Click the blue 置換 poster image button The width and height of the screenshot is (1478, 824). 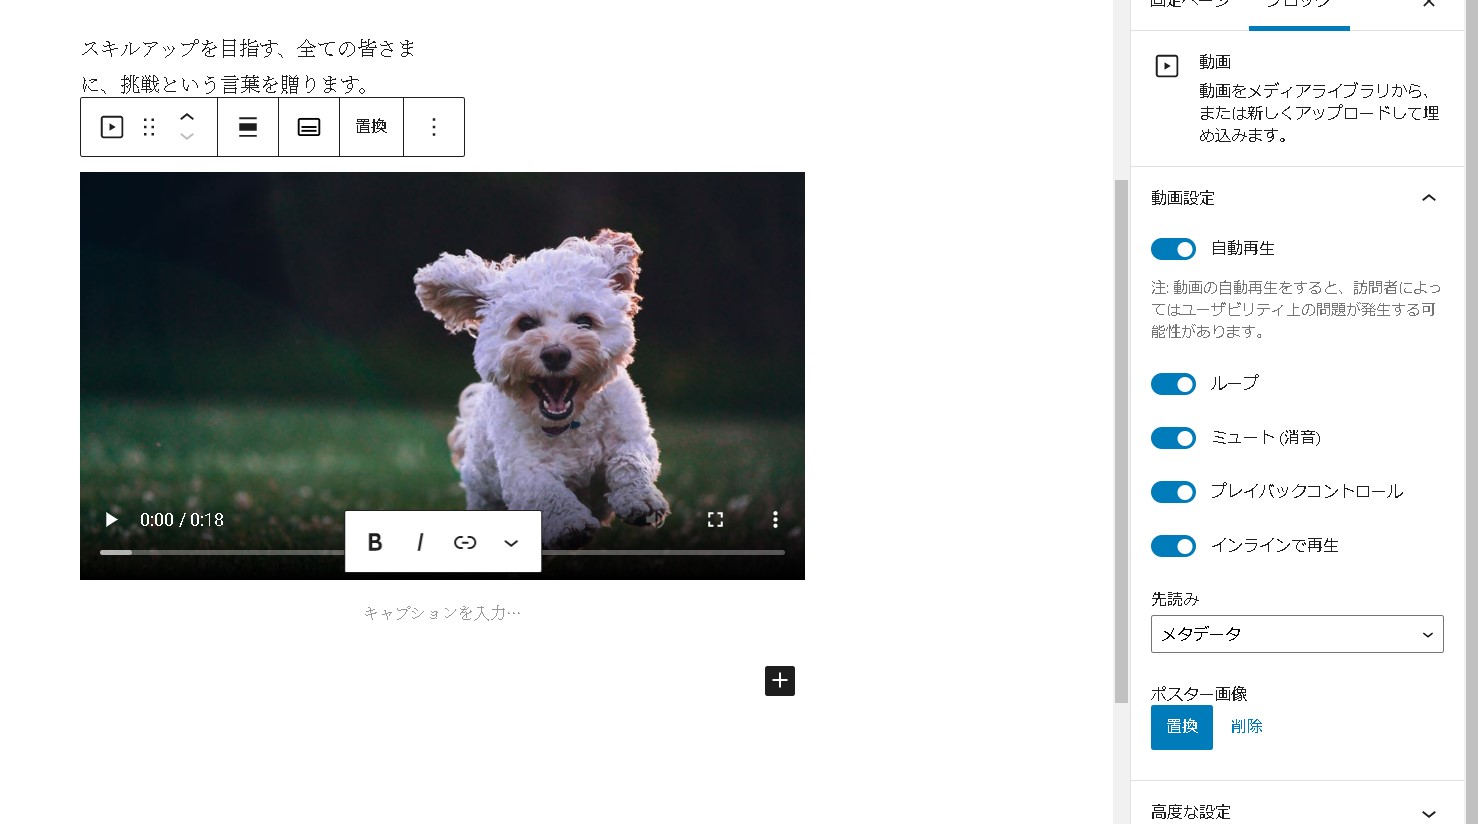(x=1181, y=727)
